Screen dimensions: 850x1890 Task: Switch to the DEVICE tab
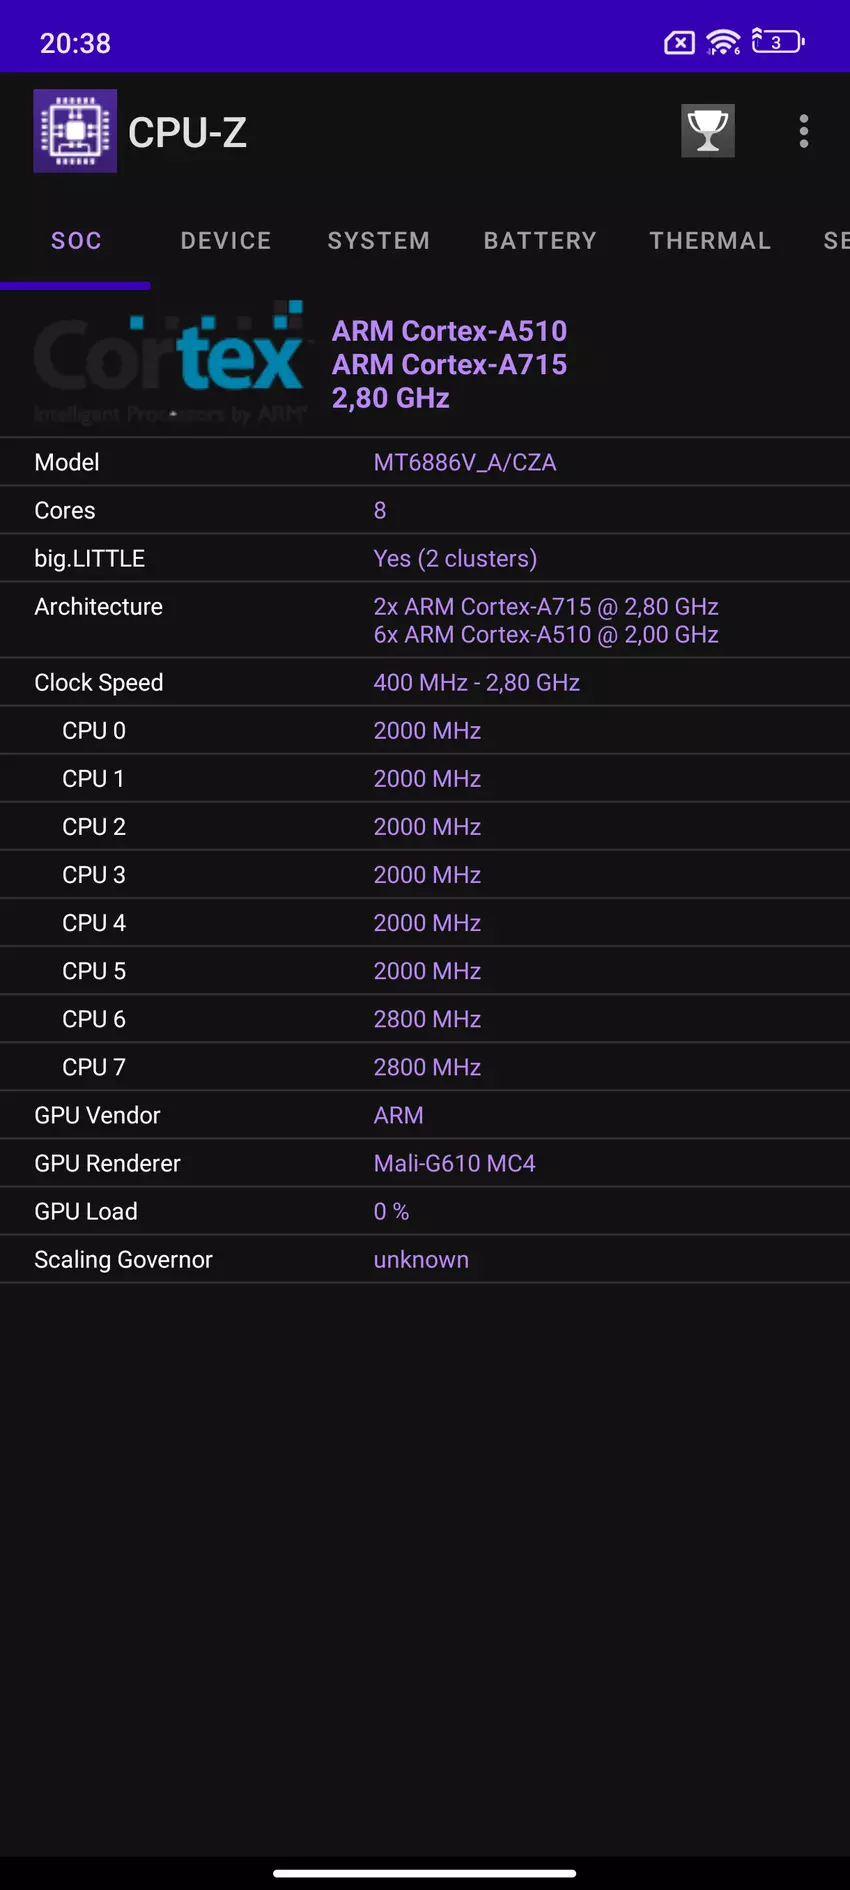[x=226, y=241]
